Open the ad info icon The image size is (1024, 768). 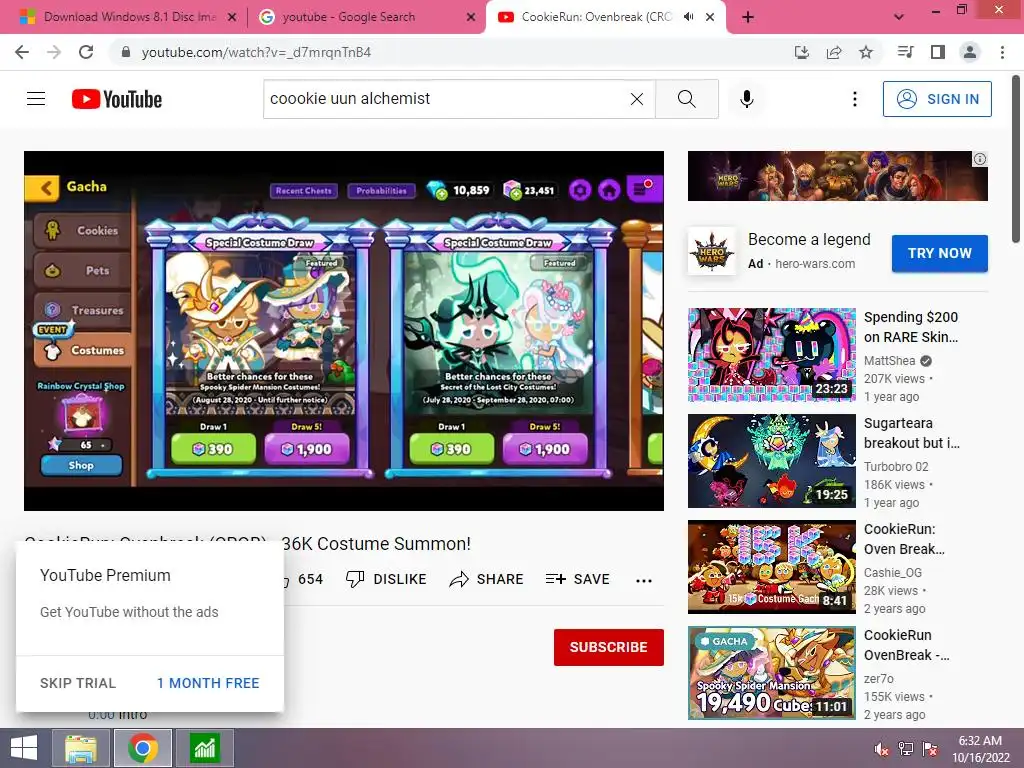pos(980,159)
